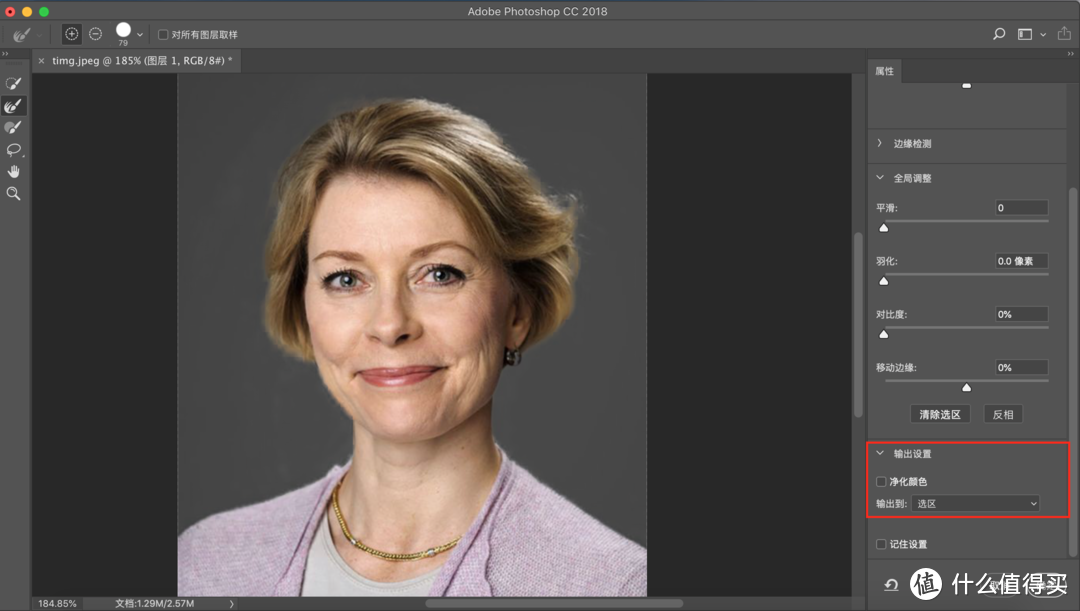Enable the 净化颜色 checkbox
The image size is (1080, 611).
tap(881, 481)
